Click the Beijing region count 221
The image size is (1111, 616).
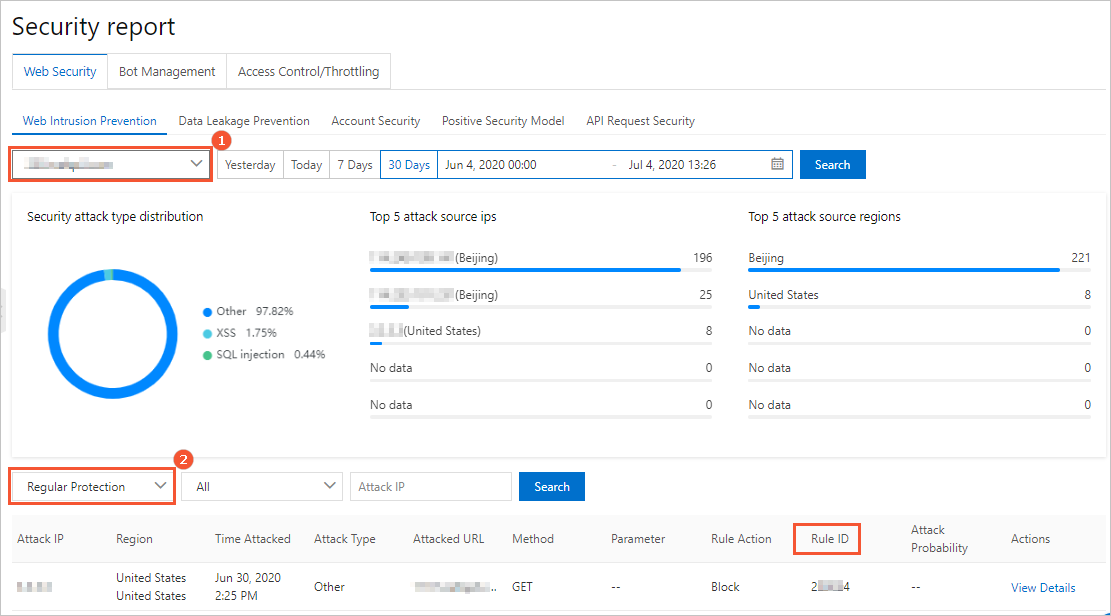[x=1081, y=258]
